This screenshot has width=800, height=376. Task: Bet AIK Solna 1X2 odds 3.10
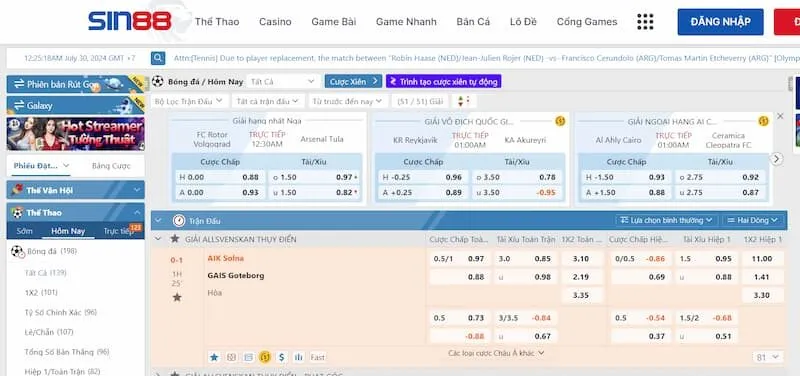coord(581,259)
